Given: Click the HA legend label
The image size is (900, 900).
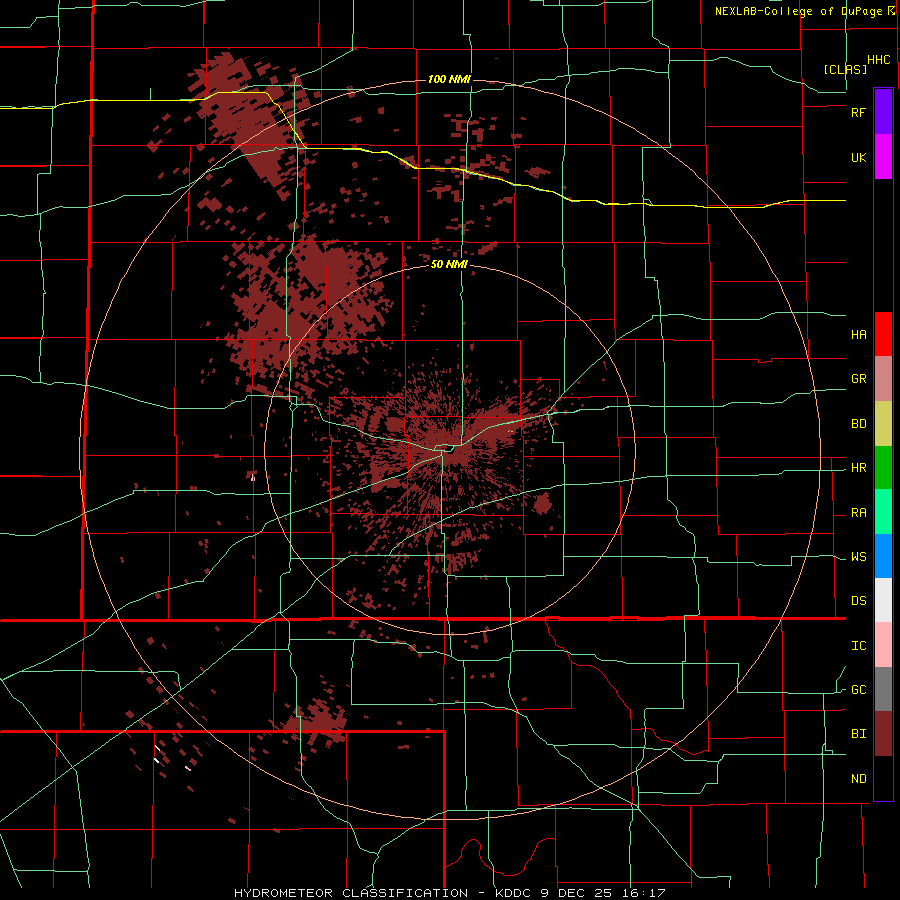Looking at the screenshot, I should point(858,334).
